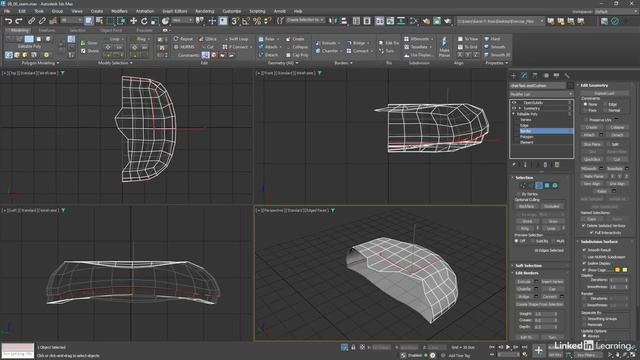Click the second Show Cage color swatch

625,270
